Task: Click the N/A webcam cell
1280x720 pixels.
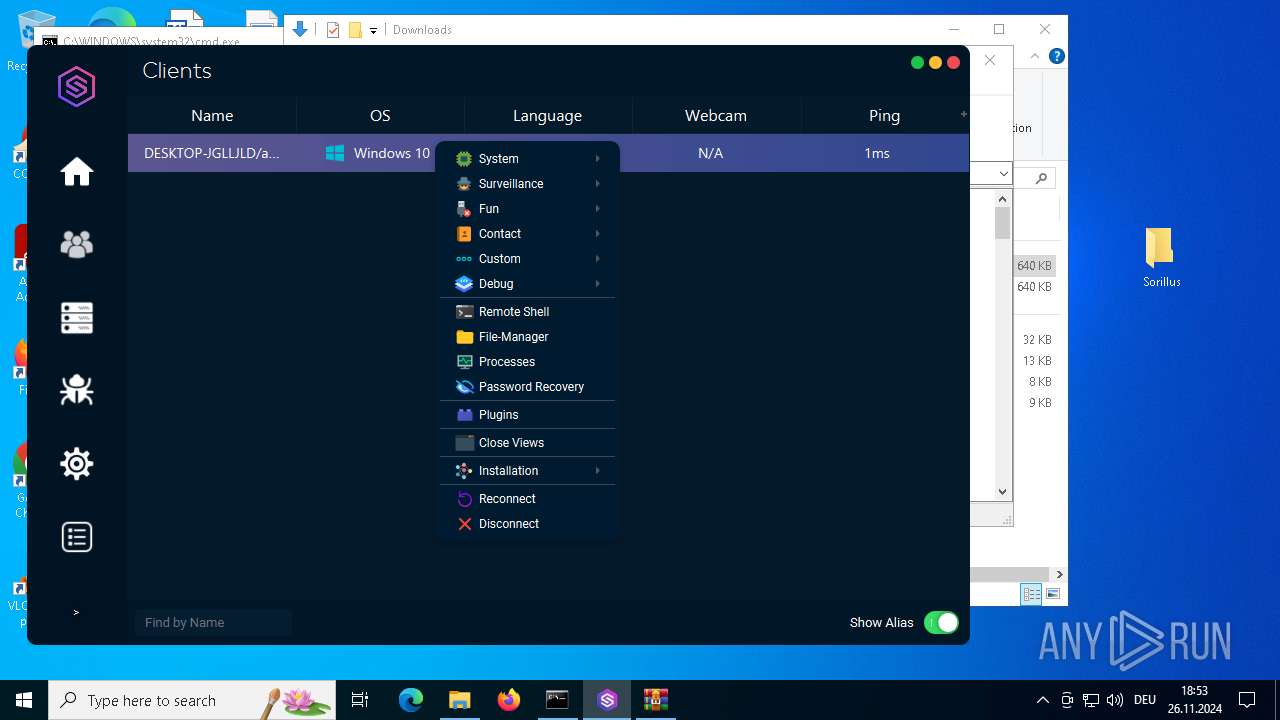Action: (x=711, y=153)
